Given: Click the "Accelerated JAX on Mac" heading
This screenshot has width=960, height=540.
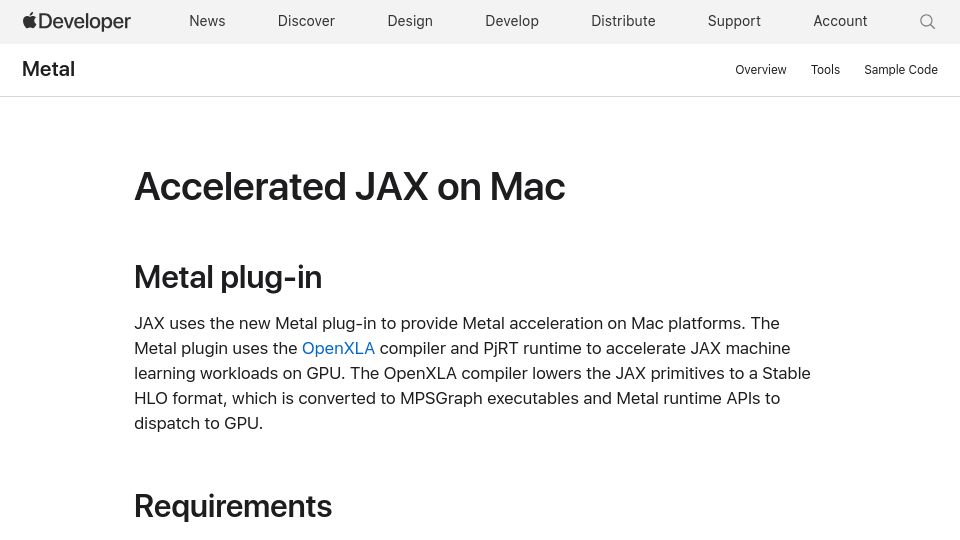Looking at the screenshot, I should (x=350, y=186).
